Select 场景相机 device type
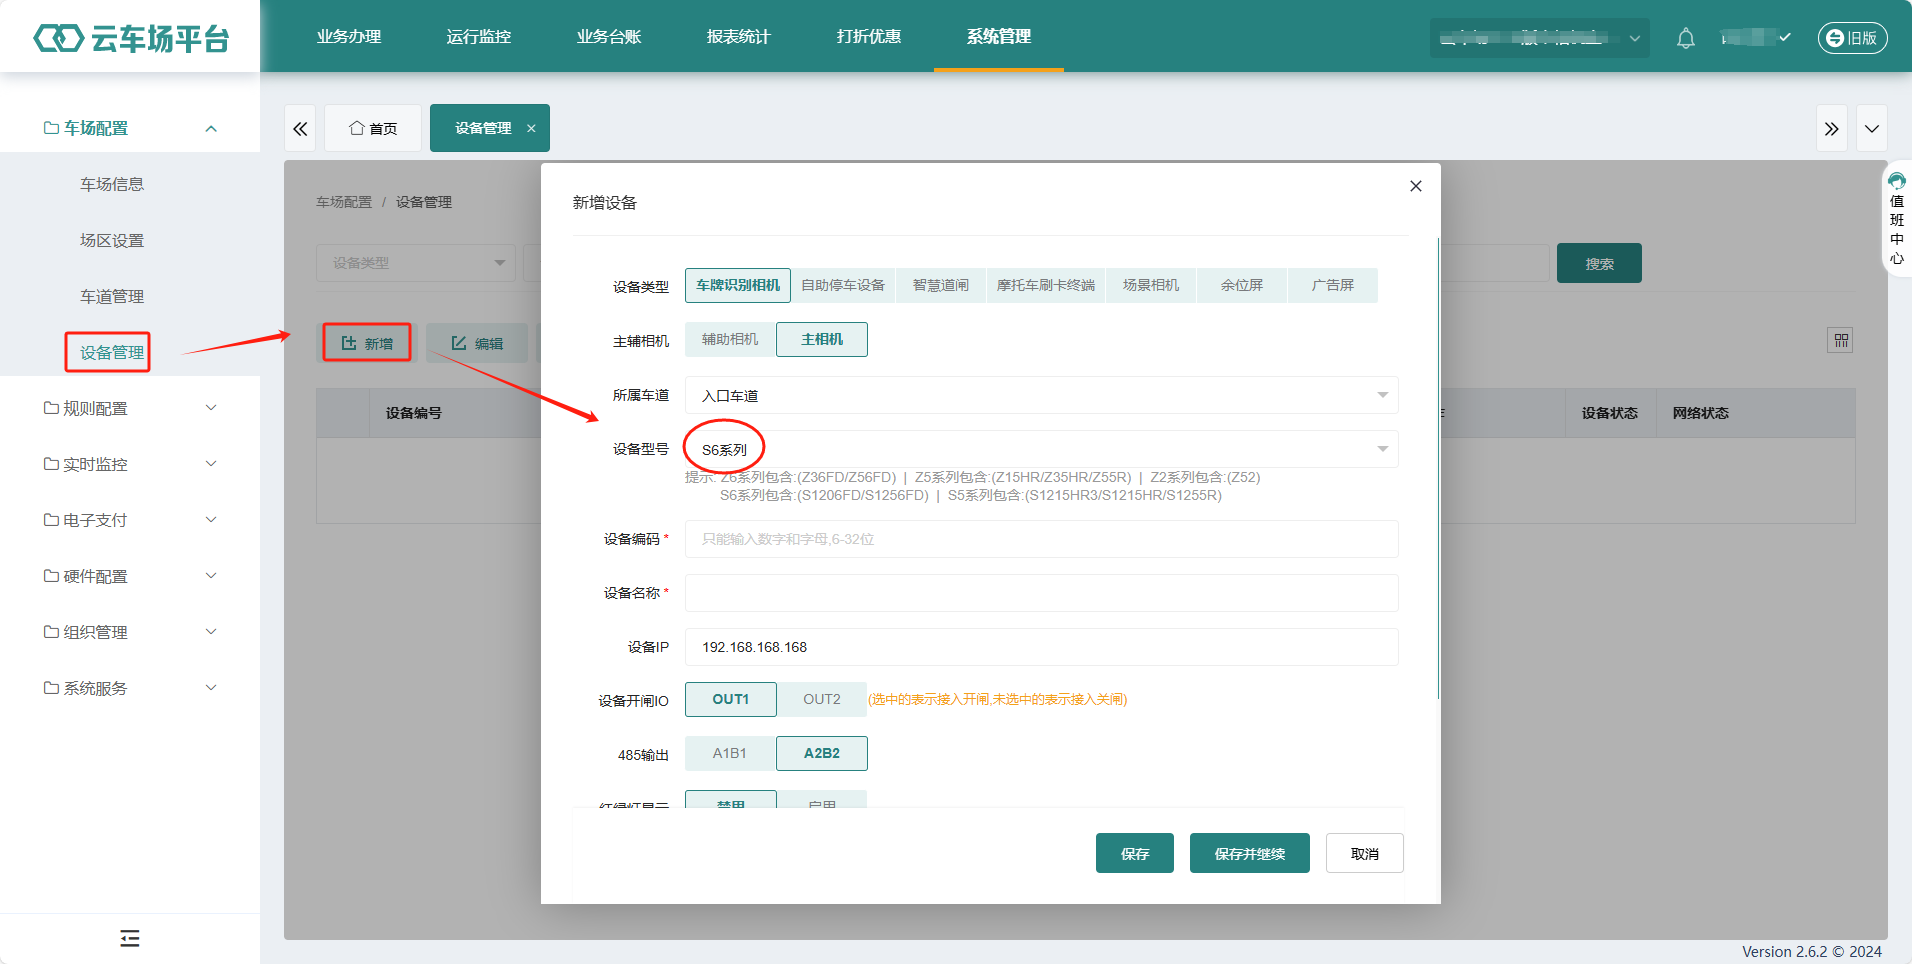Screen dimensions: 1912x964 pos(1151,285)
